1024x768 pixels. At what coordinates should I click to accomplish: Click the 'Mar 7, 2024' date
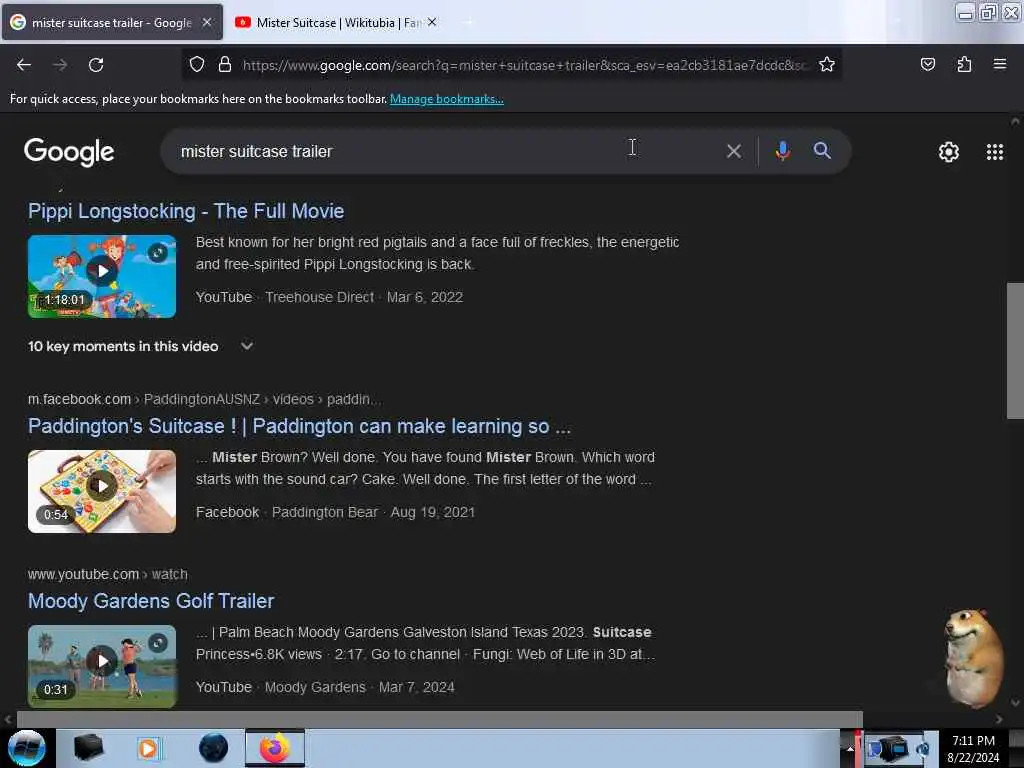click(417, 687)
